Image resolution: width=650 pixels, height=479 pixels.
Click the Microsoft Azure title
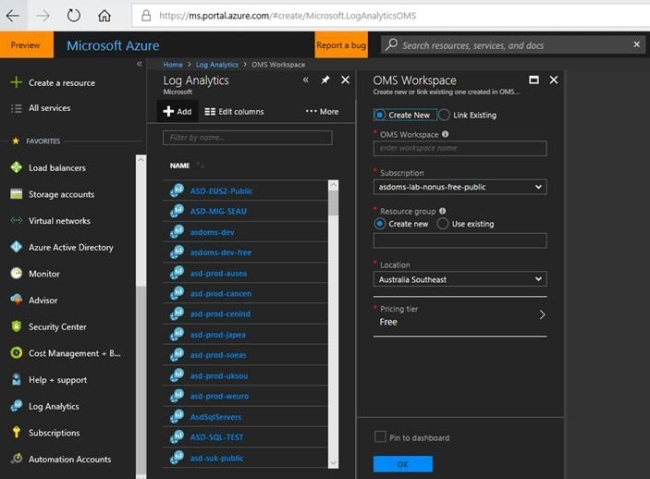click(113, 46)
